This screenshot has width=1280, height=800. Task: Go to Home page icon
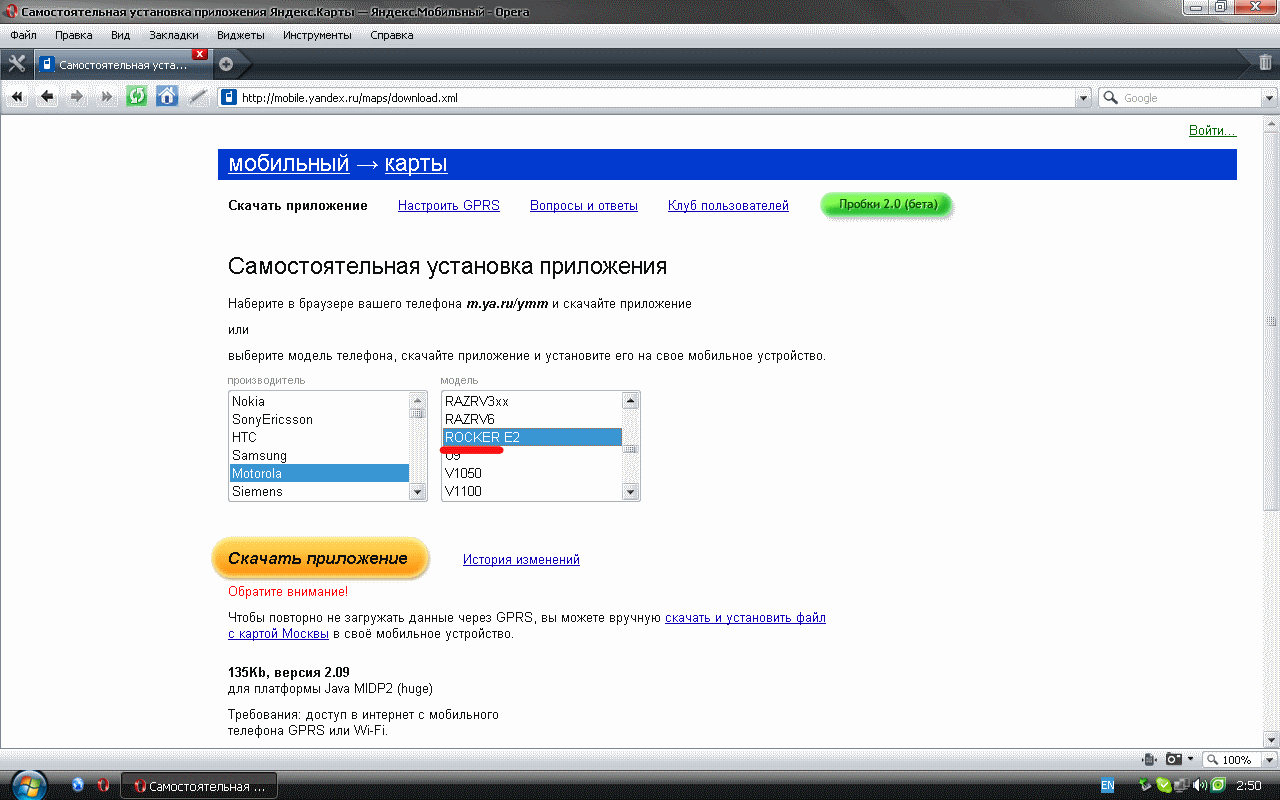coord(167,97)
